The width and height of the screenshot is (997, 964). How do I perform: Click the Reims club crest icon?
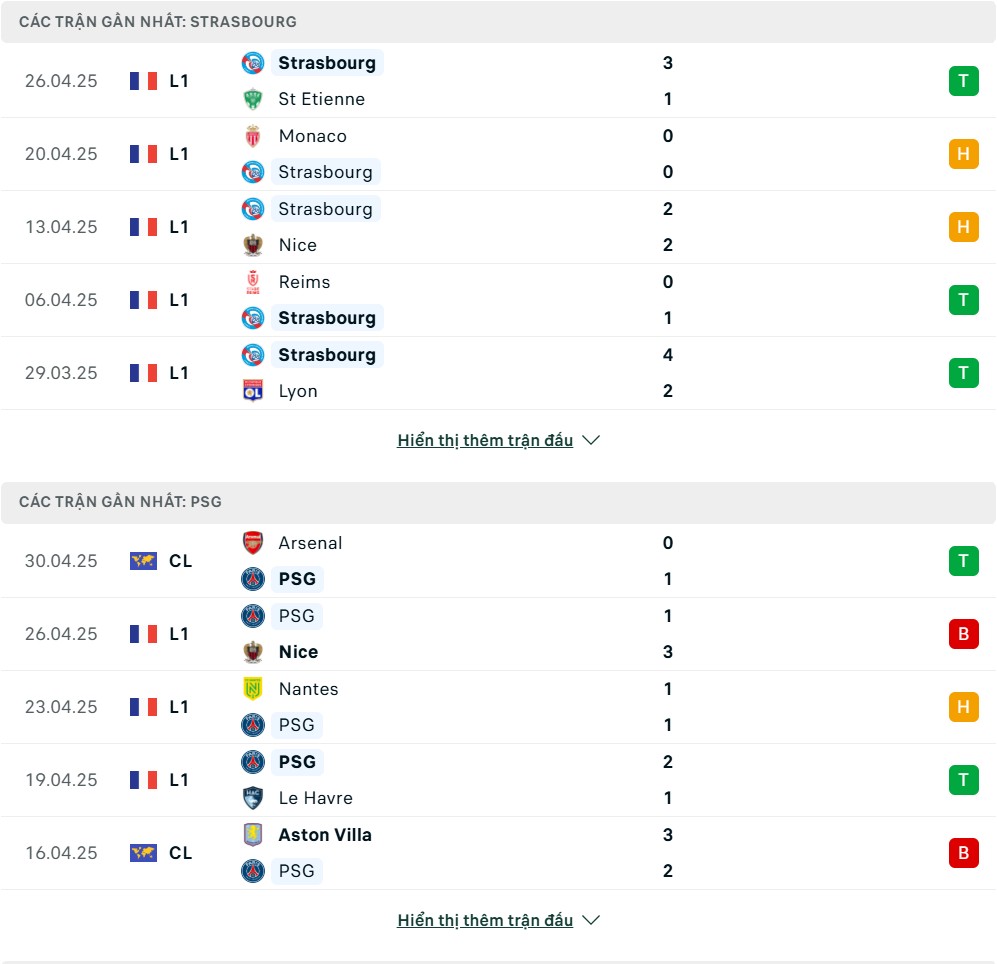(x=253, y=282)
